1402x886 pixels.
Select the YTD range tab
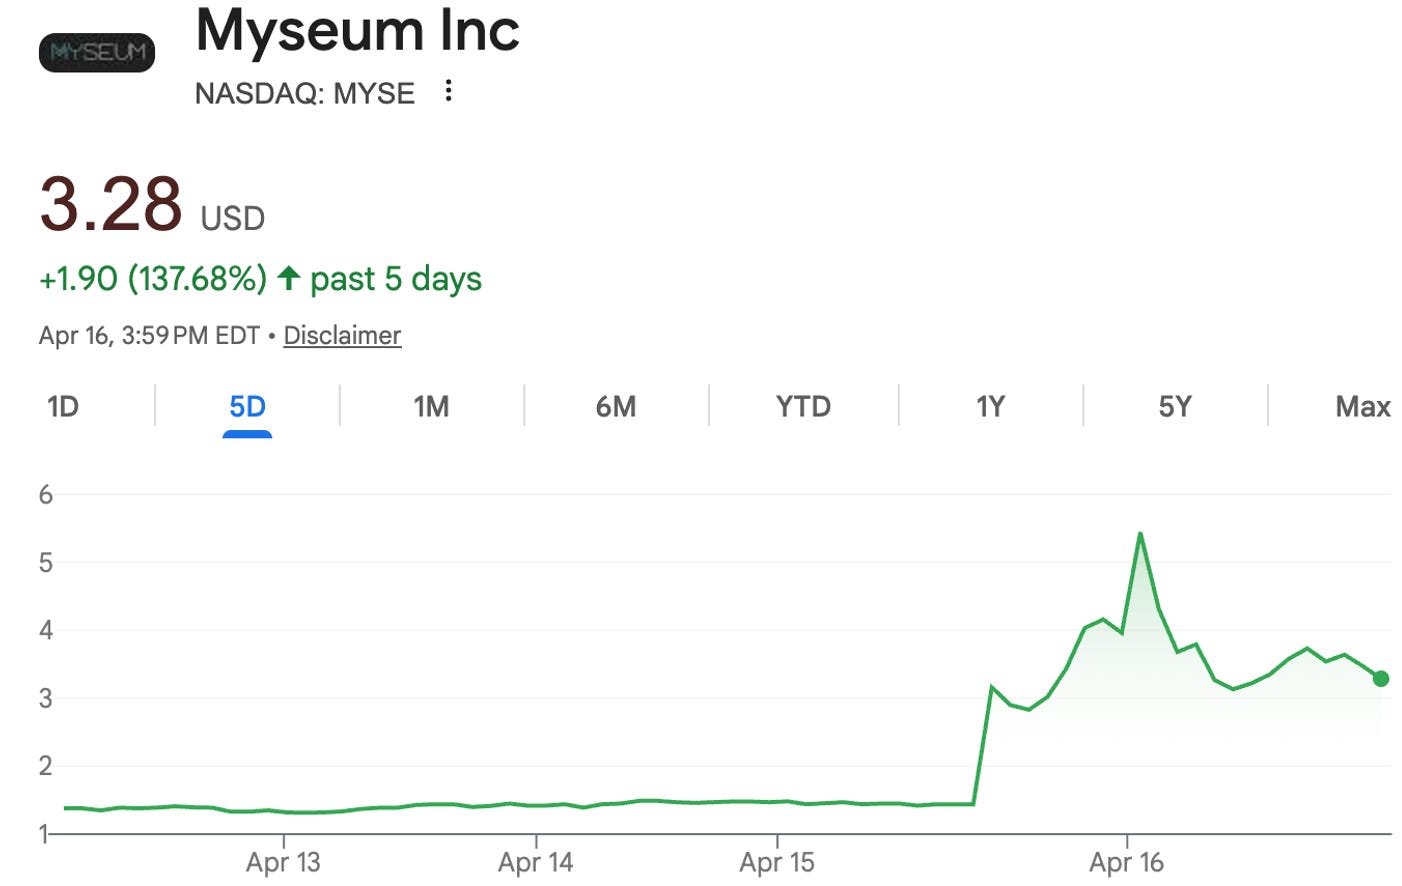803,406
